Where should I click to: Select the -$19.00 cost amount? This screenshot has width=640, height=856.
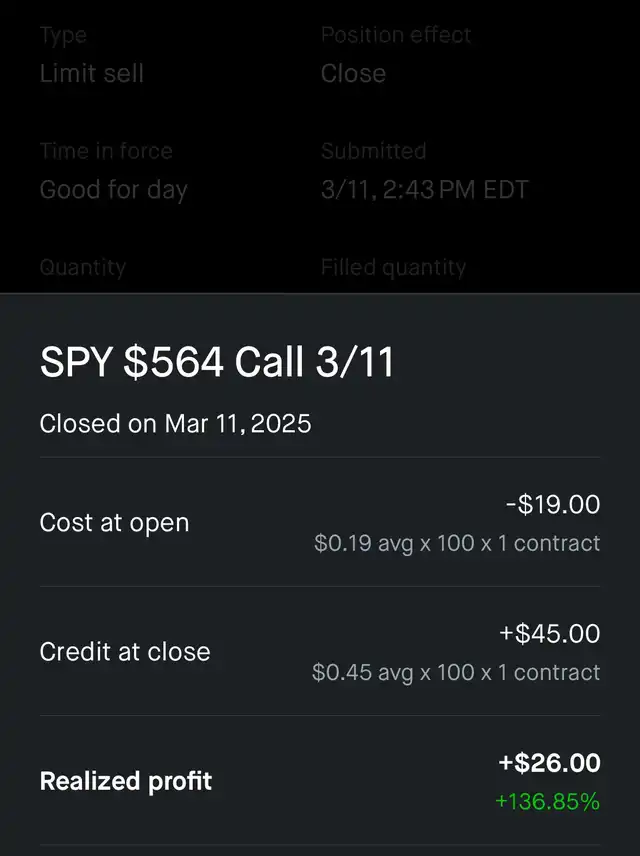[x=552, y=505]
